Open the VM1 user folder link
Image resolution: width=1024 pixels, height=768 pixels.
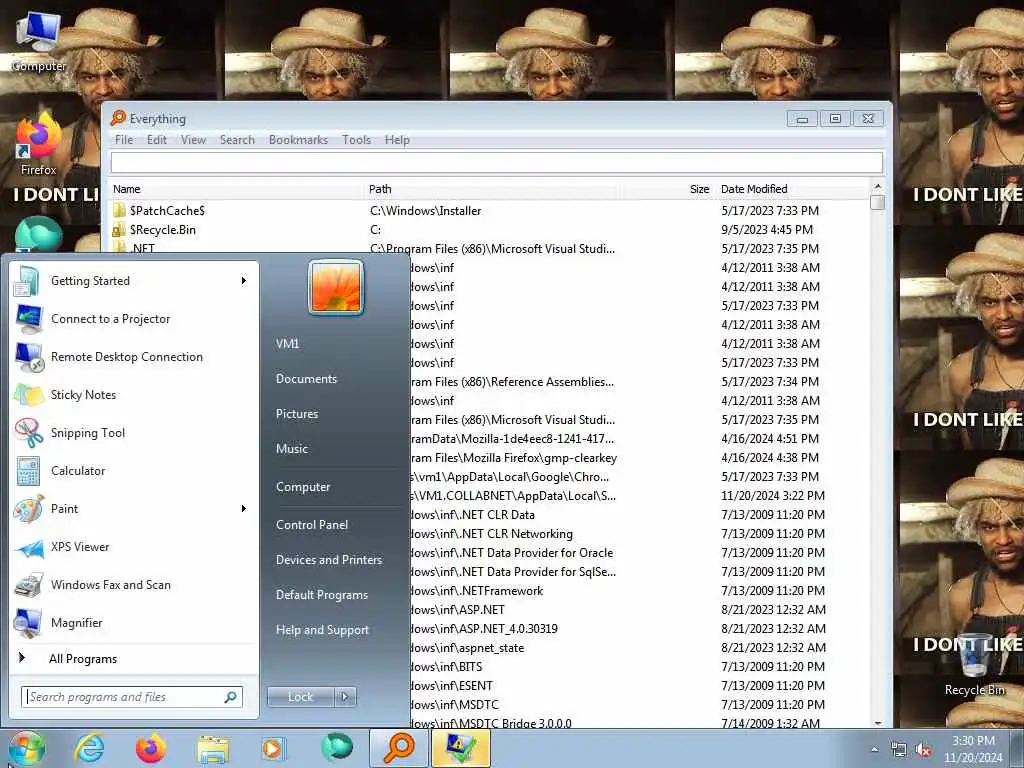(287, 344)
